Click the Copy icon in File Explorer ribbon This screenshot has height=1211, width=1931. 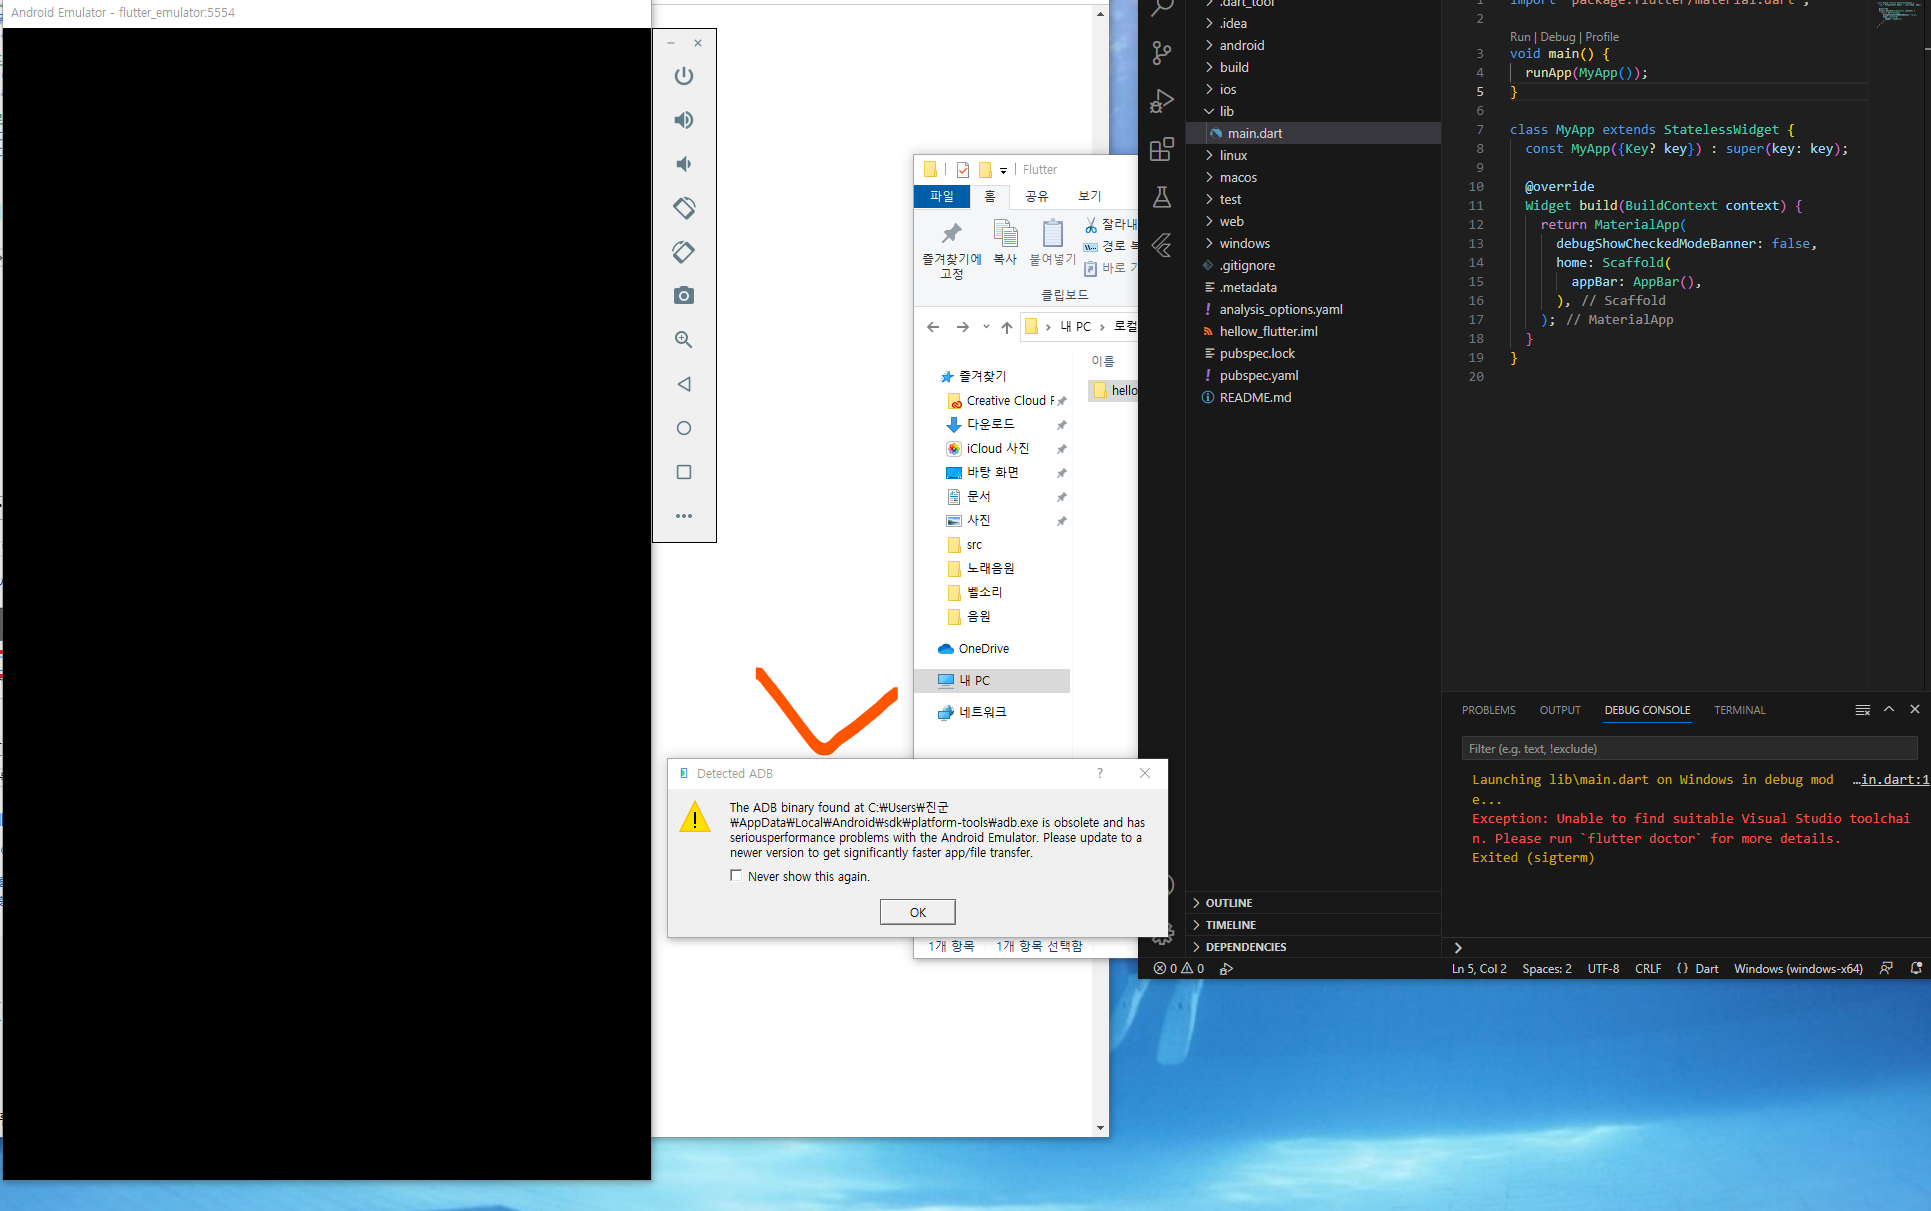coord(1005,234)
